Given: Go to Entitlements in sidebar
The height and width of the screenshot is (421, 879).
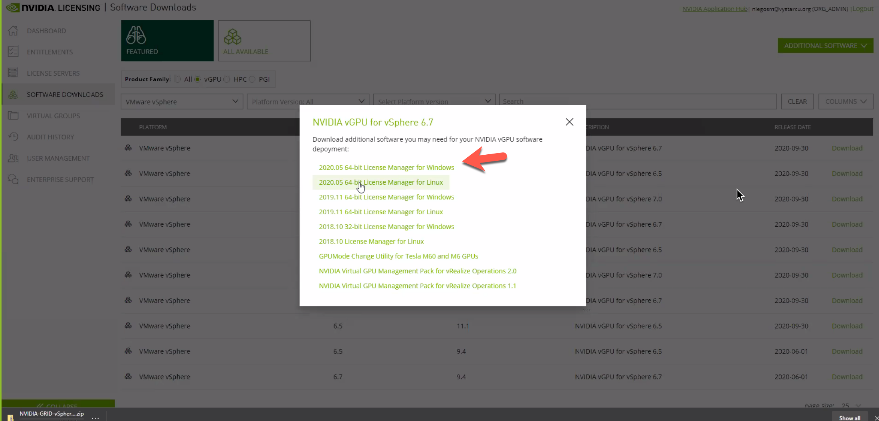Looking at the screenshot, I should point(50,52).
